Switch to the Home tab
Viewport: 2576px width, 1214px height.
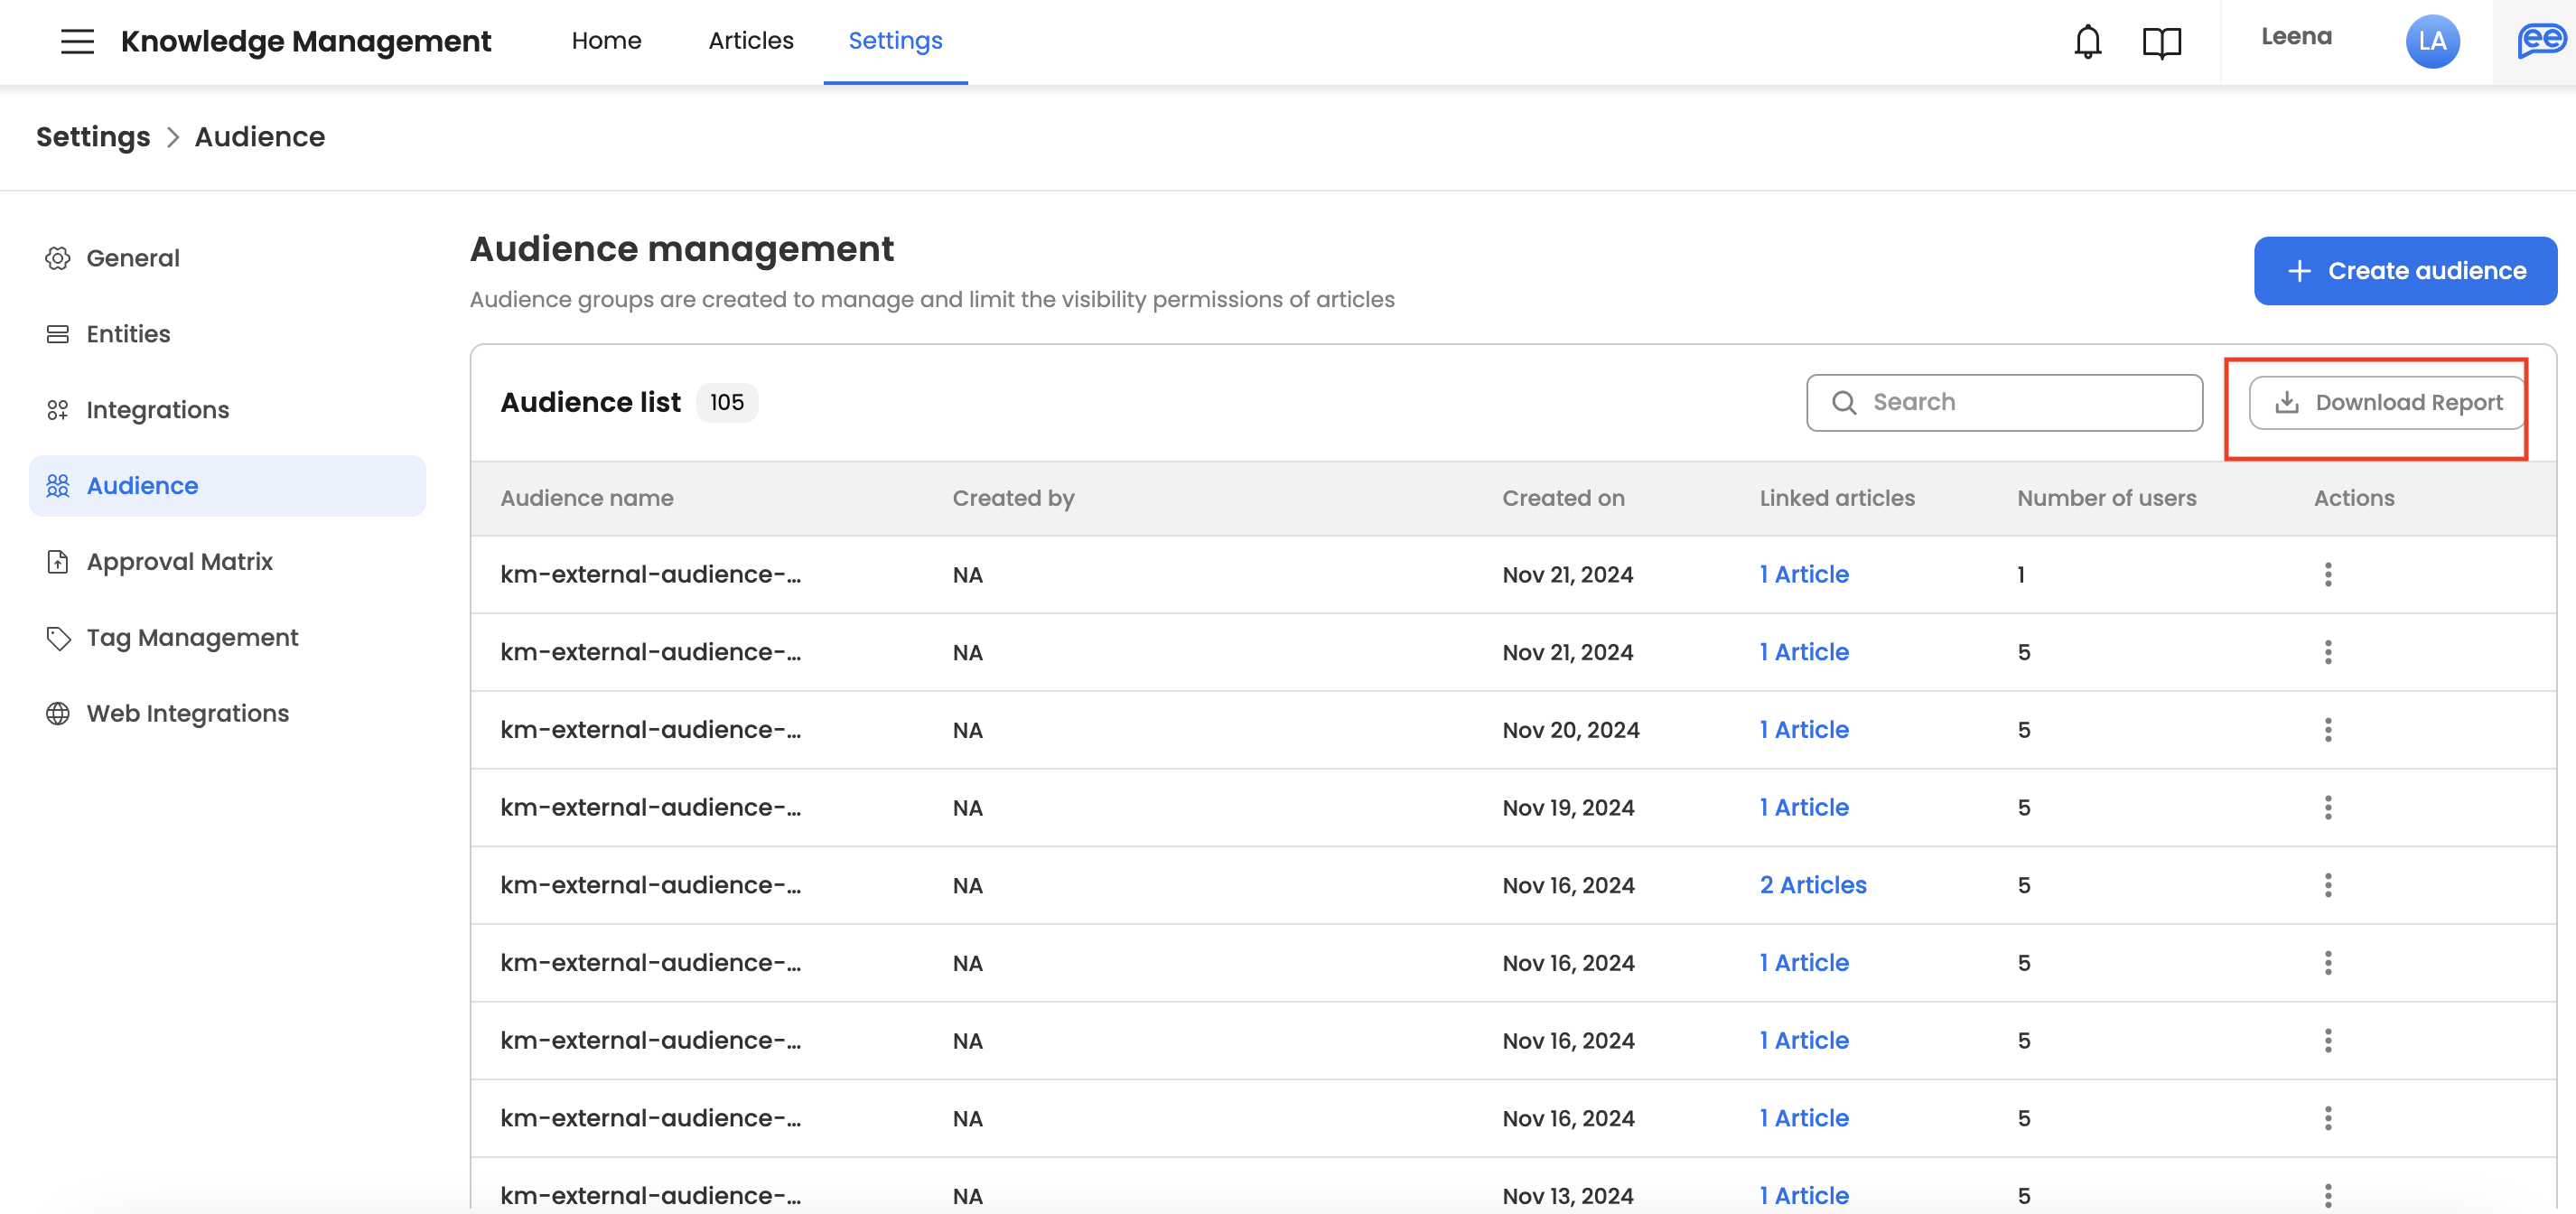(x=606, y=41)
